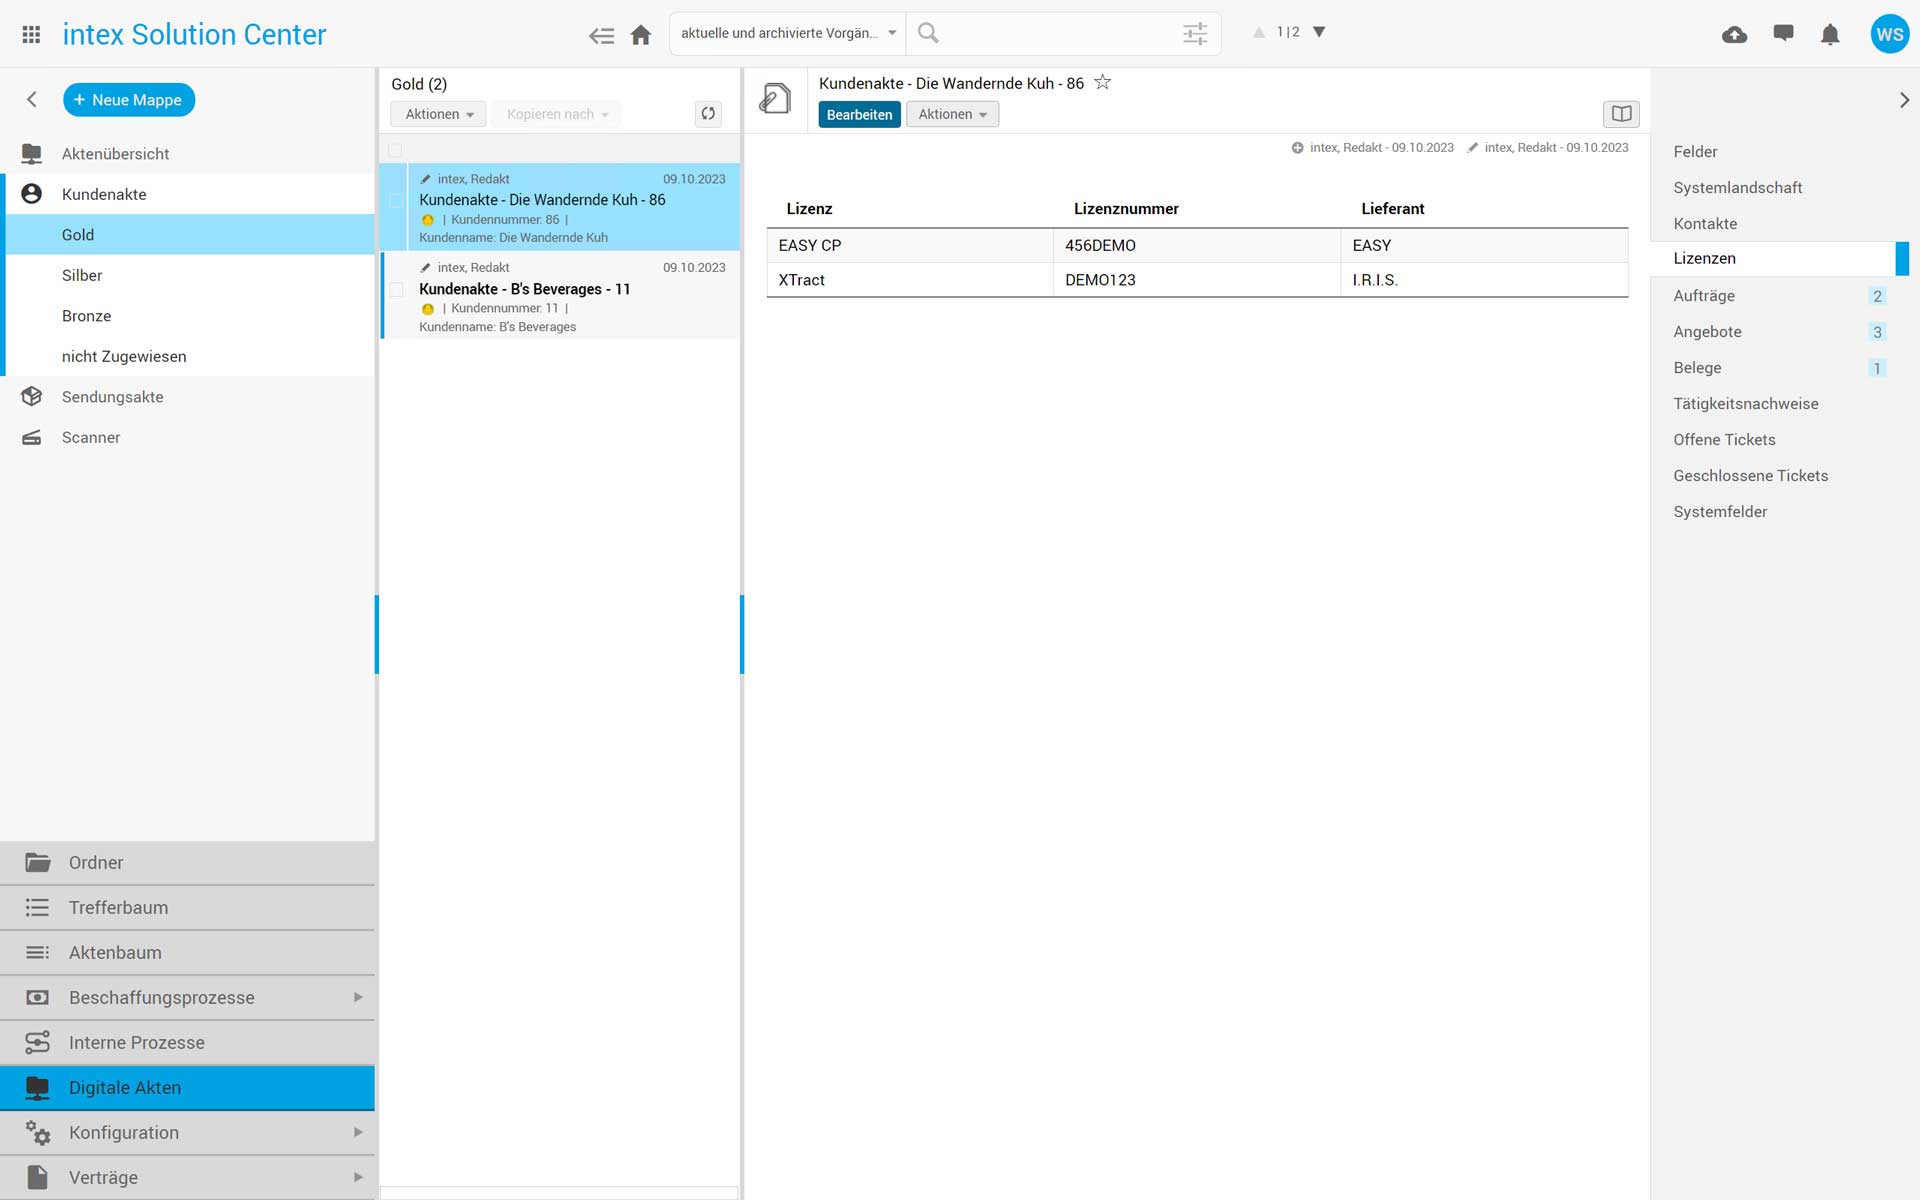The height and width of the screenshot is (1200, 1920).
Task: Focus the search input field
Action: (1055, 33)
